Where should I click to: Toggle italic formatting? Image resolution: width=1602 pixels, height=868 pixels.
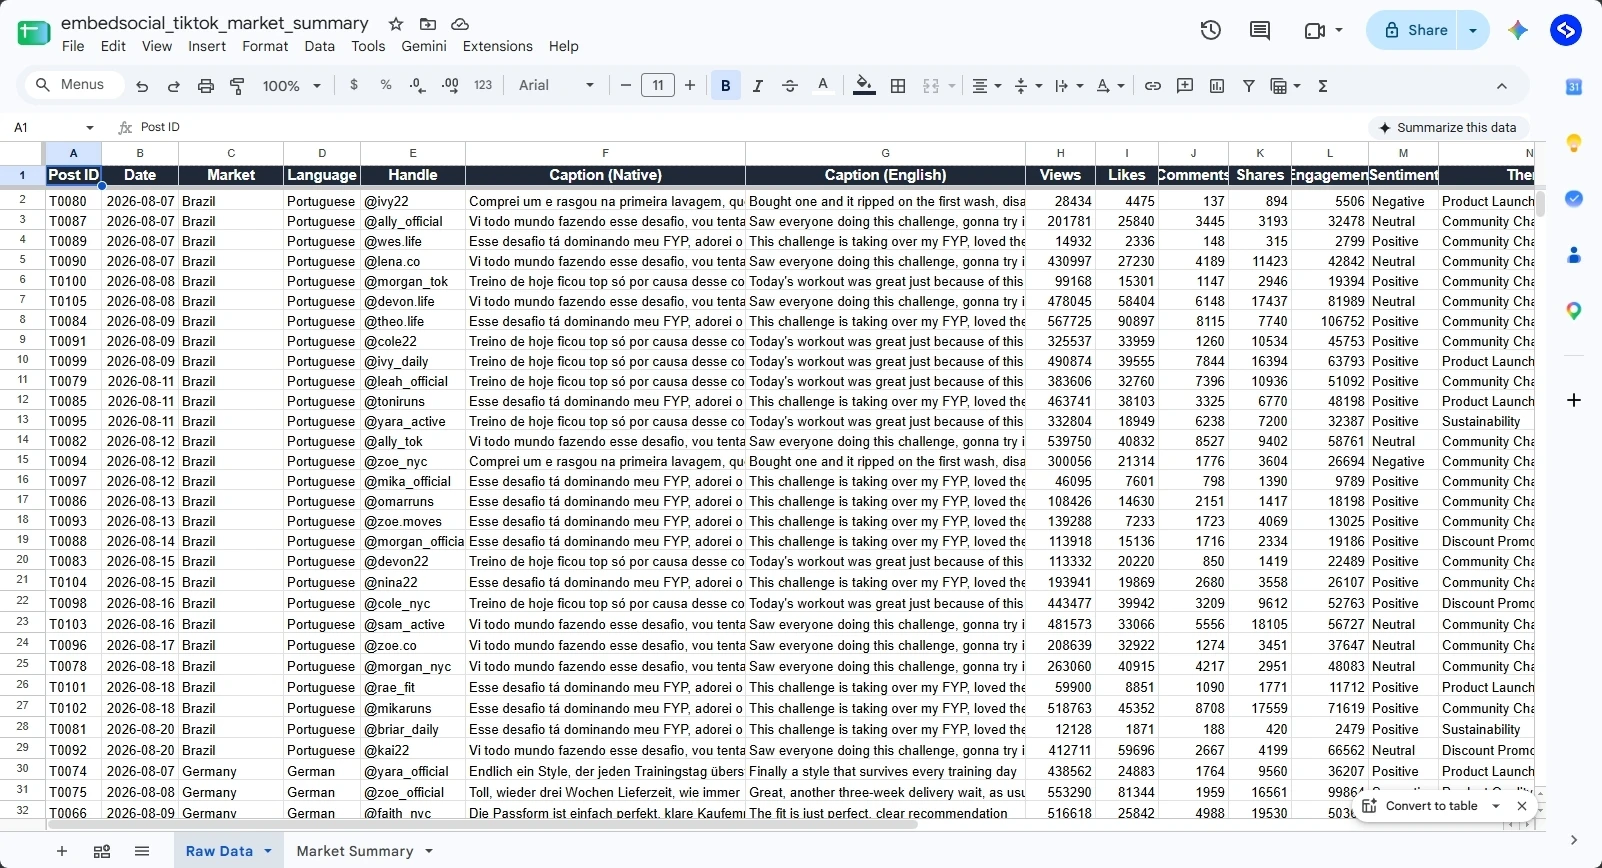click(x=758, y=86)
